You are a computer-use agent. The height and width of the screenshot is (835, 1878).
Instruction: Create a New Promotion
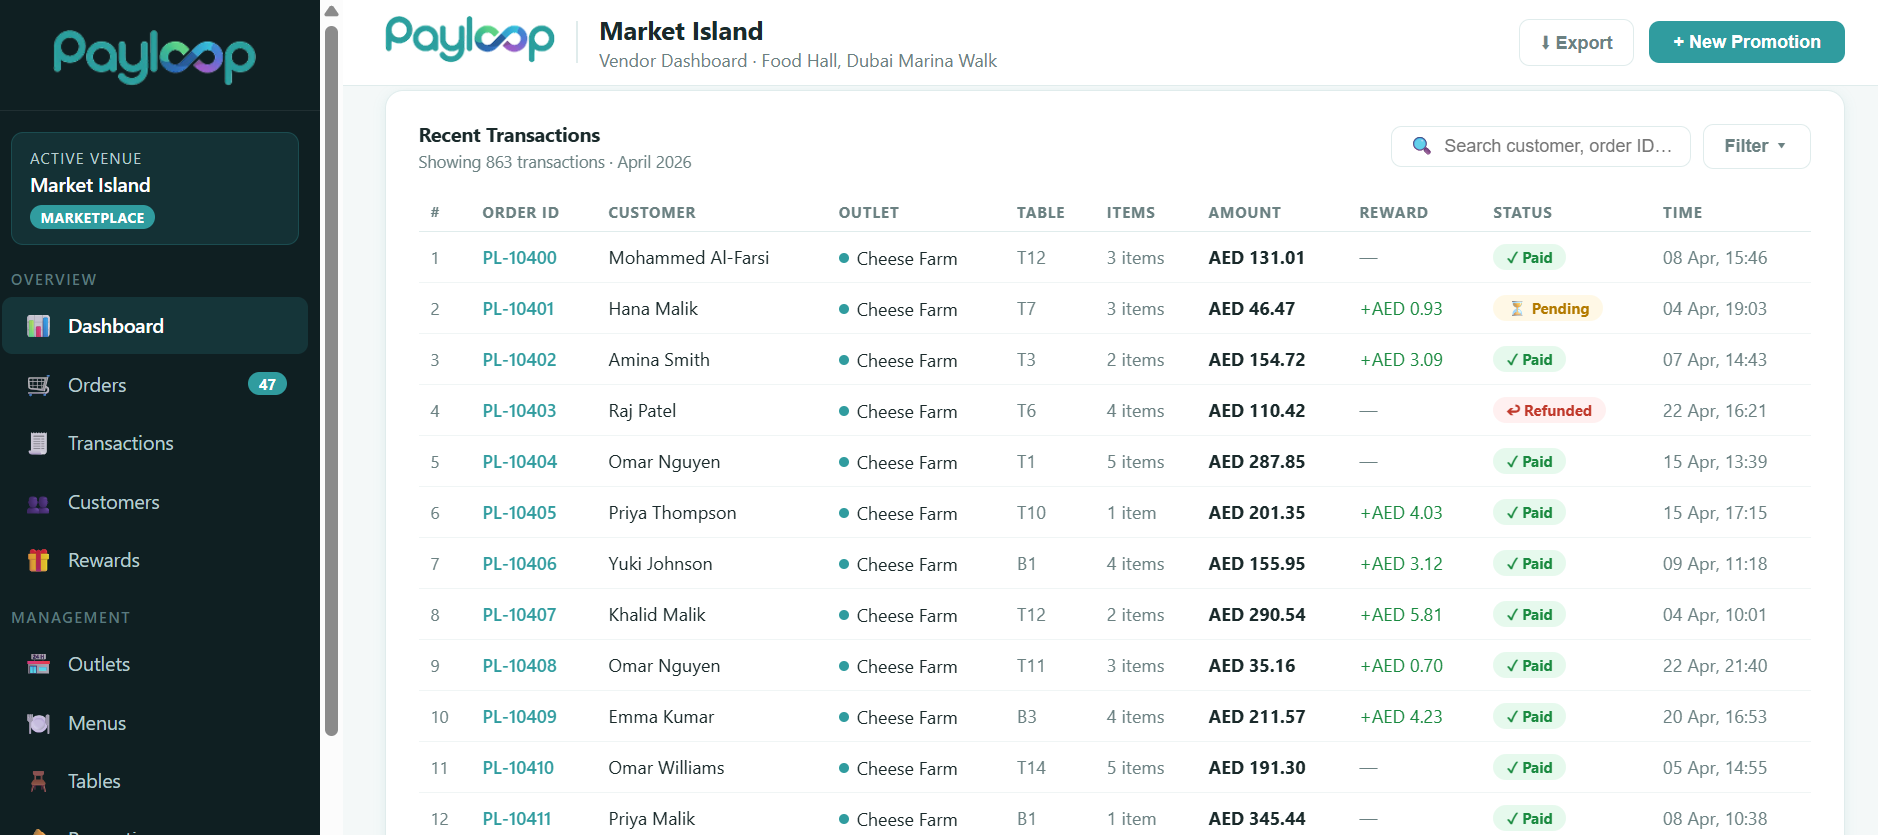[1746, 42]
